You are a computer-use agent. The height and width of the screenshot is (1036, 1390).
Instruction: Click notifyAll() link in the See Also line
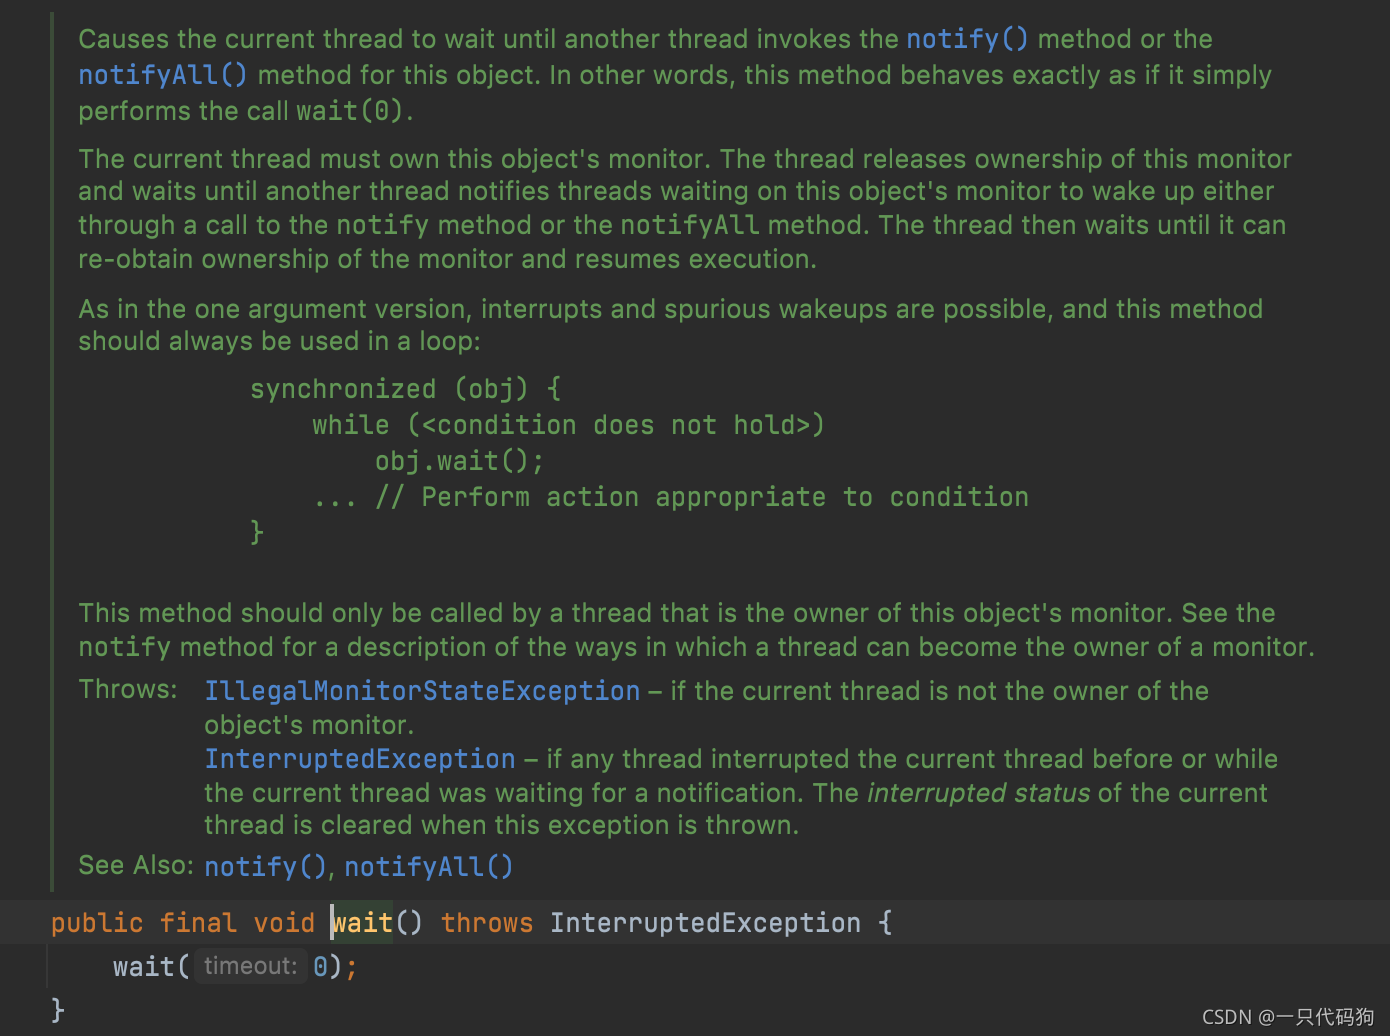(x=429, y=866)
